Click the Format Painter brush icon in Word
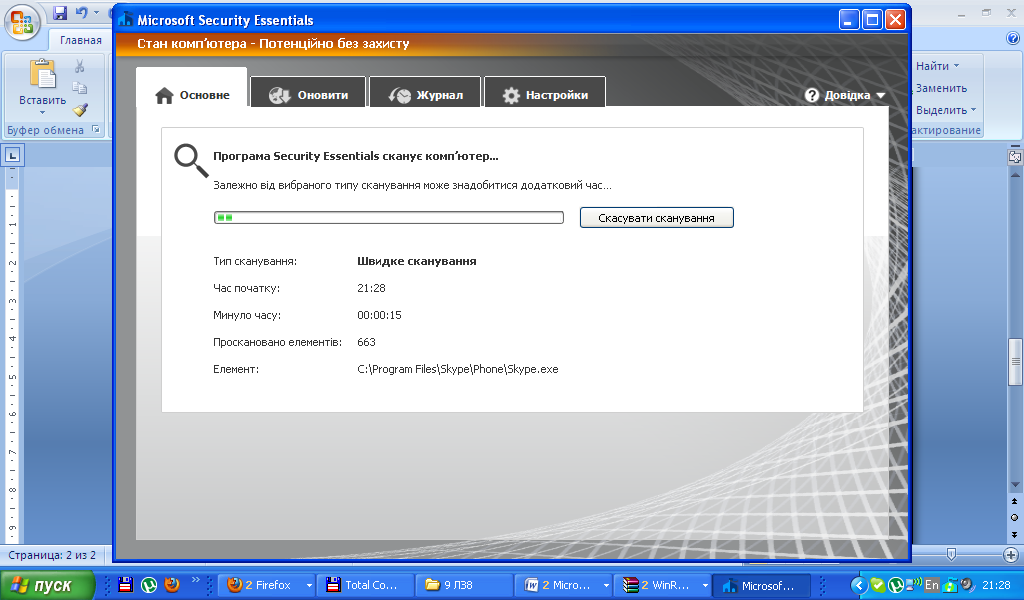1024x600 pixels. (80, 109)
